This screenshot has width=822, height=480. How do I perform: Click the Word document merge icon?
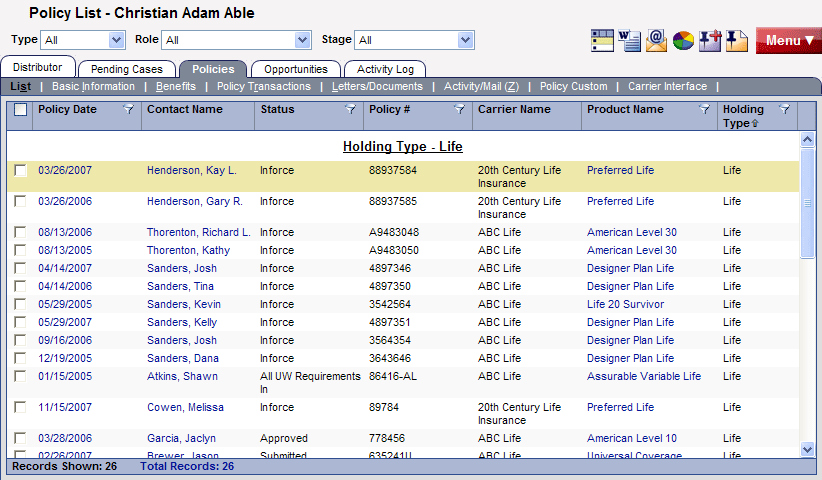(629, 40)
